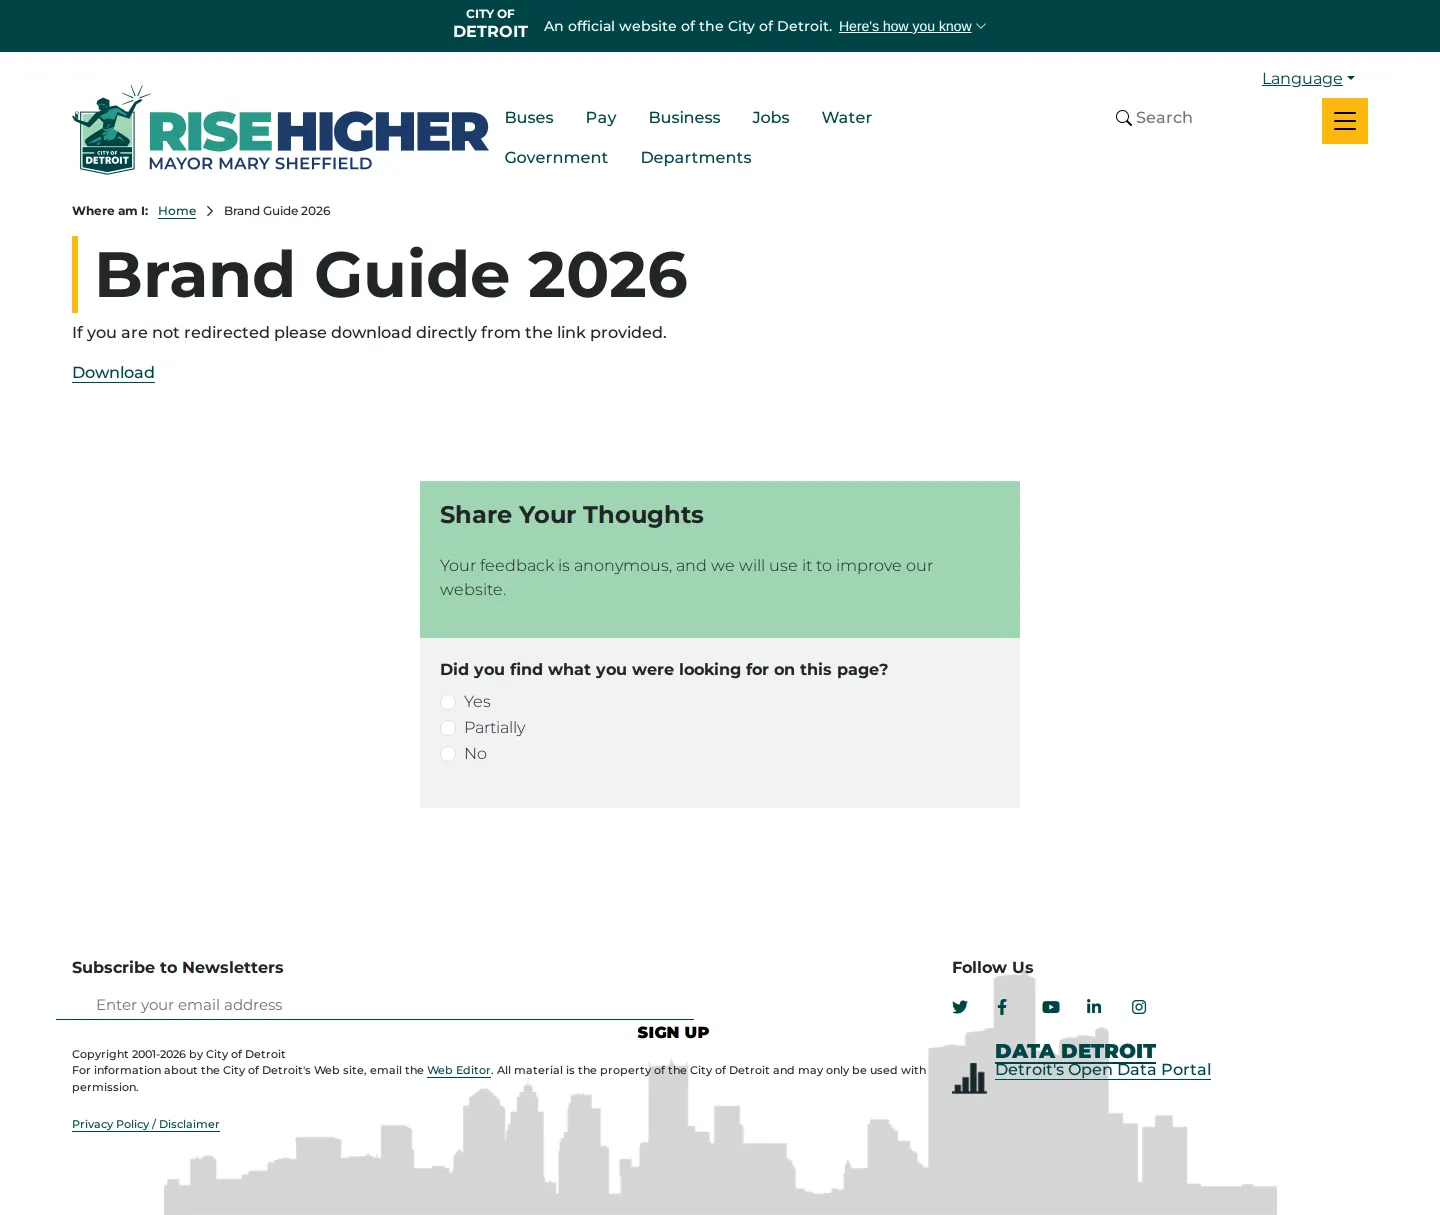Focus the newsletter email address field
The height and width of the screenshot is (1215, 1440).
[375, 1005]
